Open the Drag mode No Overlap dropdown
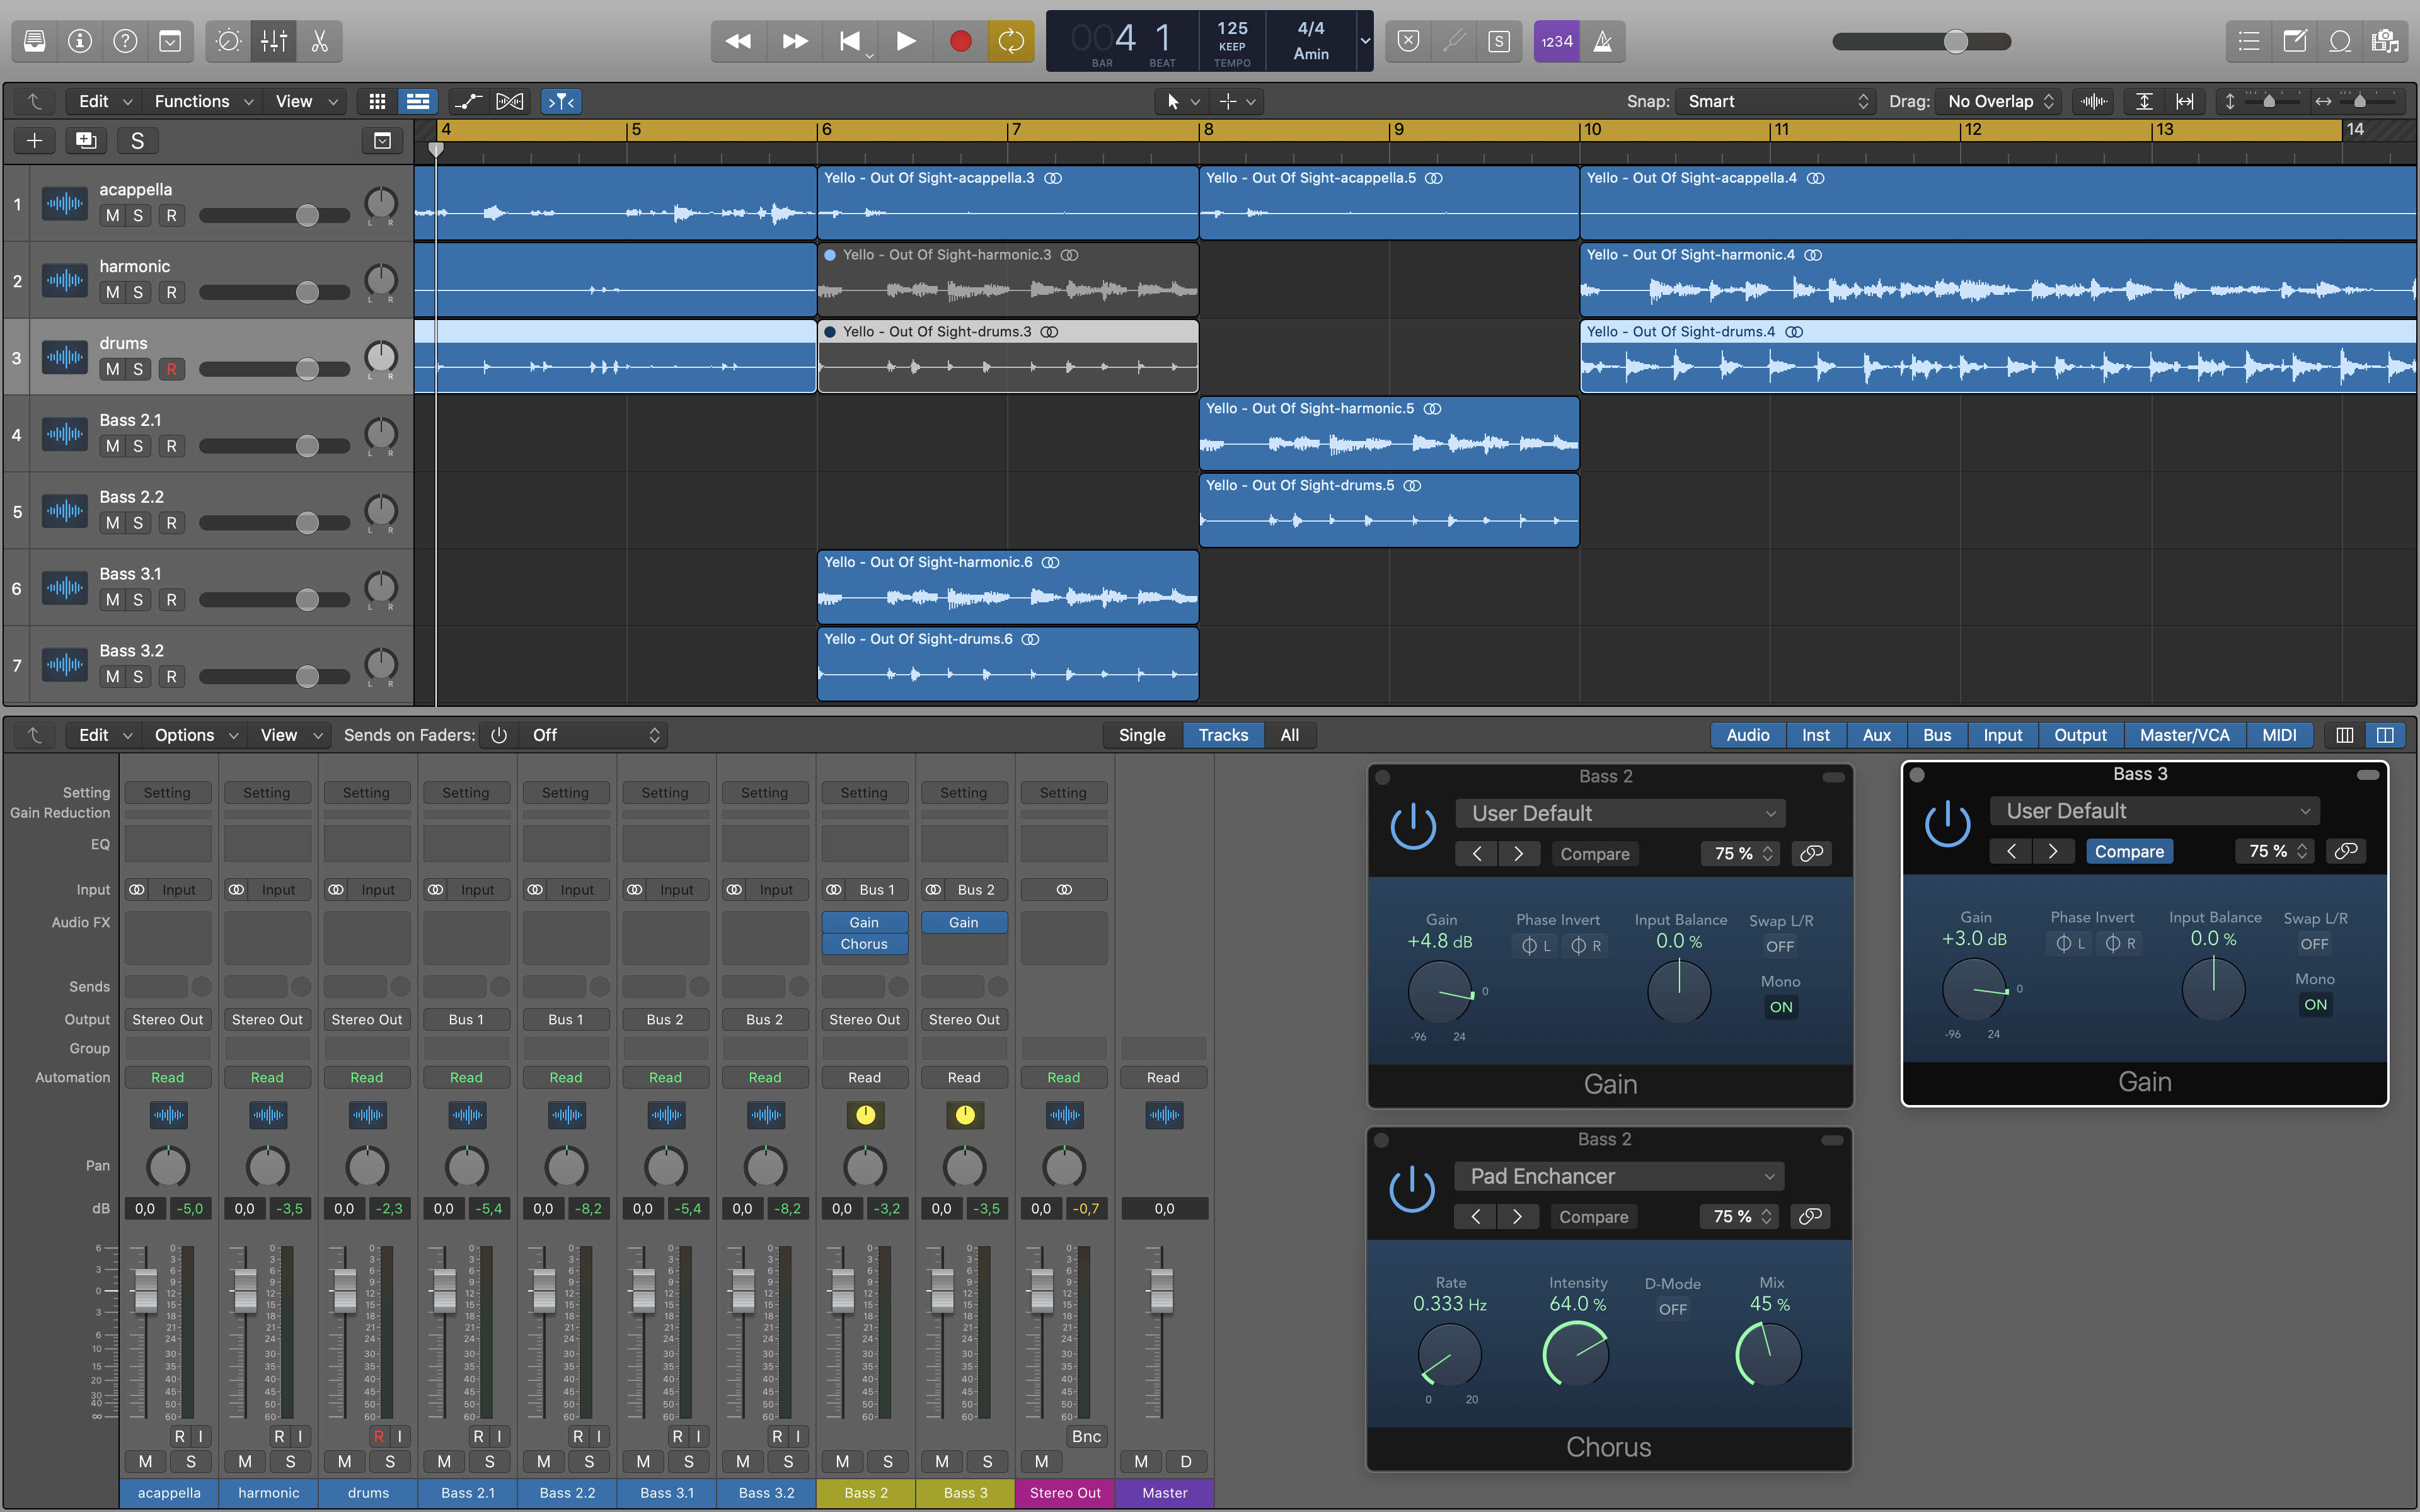Screen dimensions: 2420x1512 tap(1998, 101)
